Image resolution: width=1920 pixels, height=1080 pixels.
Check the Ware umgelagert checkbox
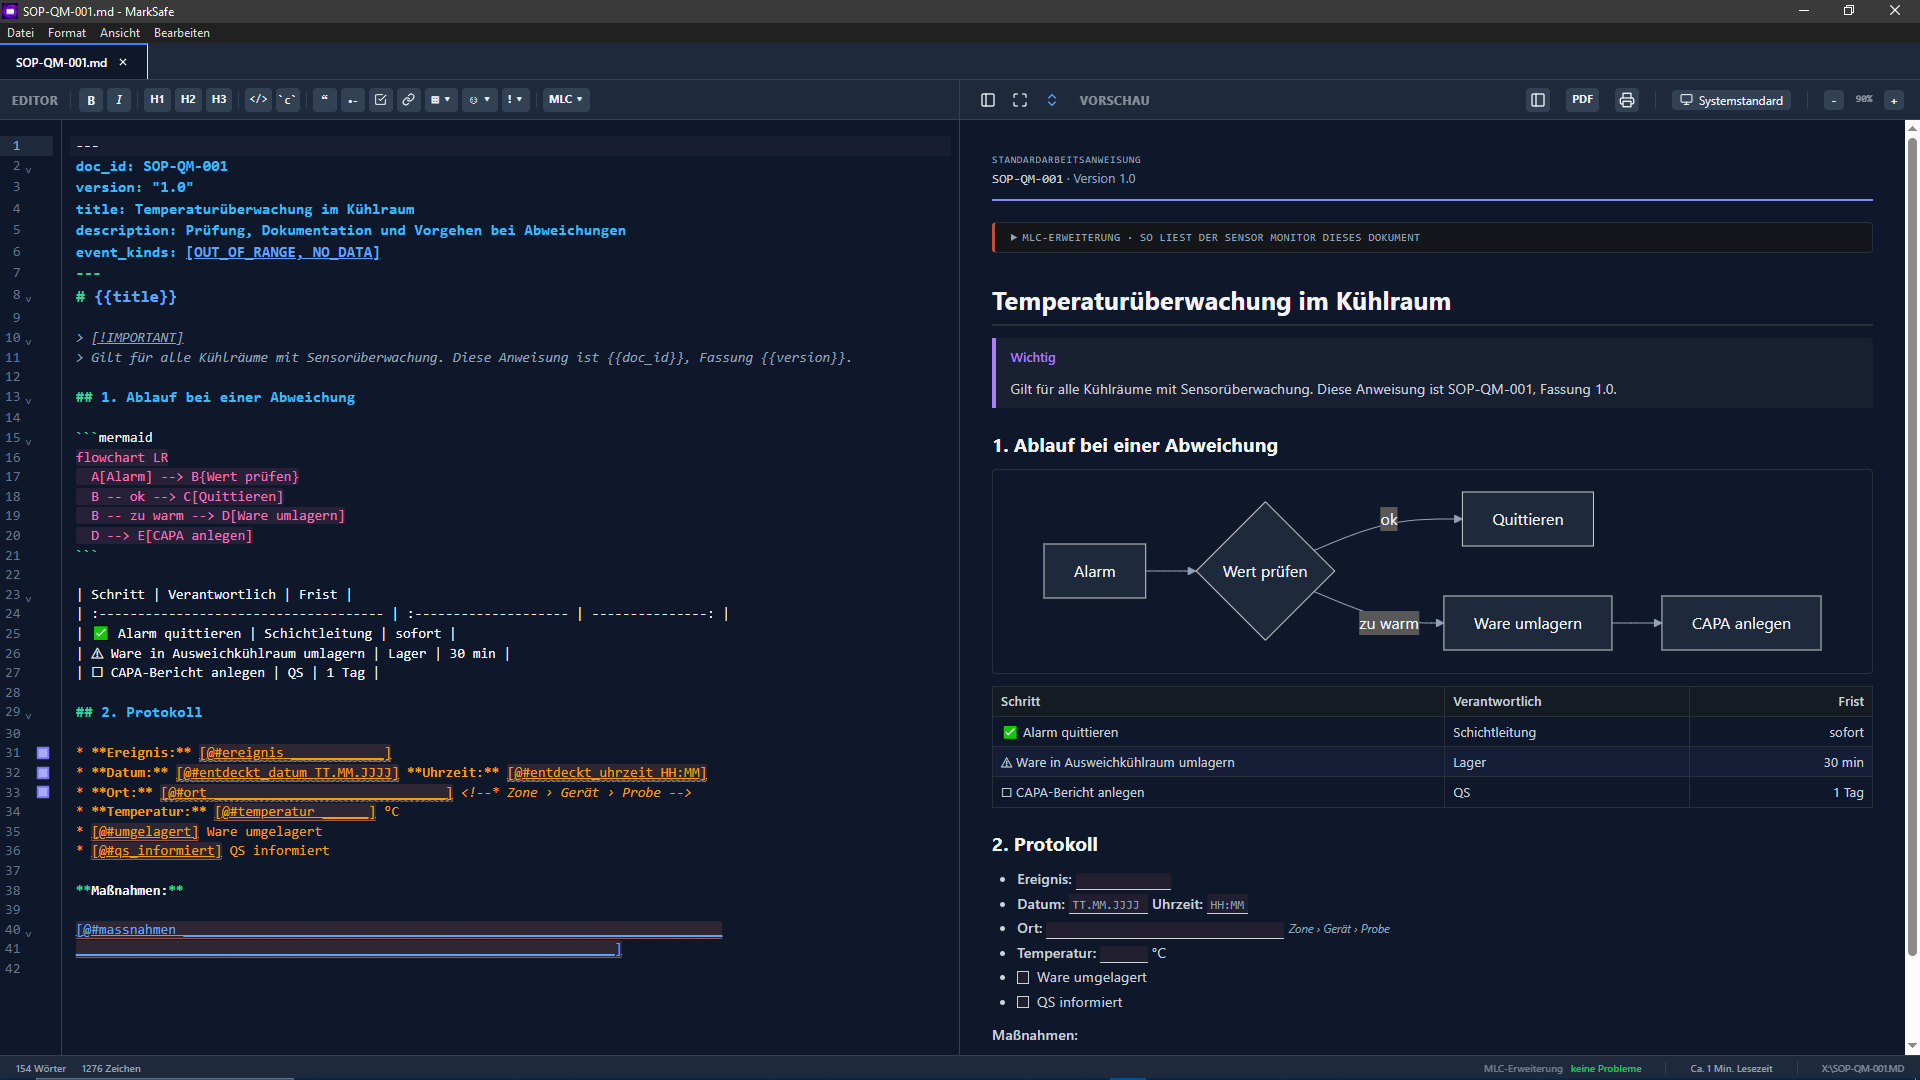pos(1023,978)
